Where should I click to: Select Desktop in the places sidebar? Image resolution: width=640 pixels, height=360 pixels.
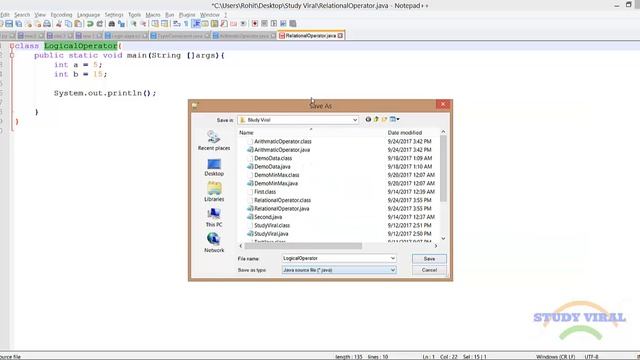click(214, 167)
